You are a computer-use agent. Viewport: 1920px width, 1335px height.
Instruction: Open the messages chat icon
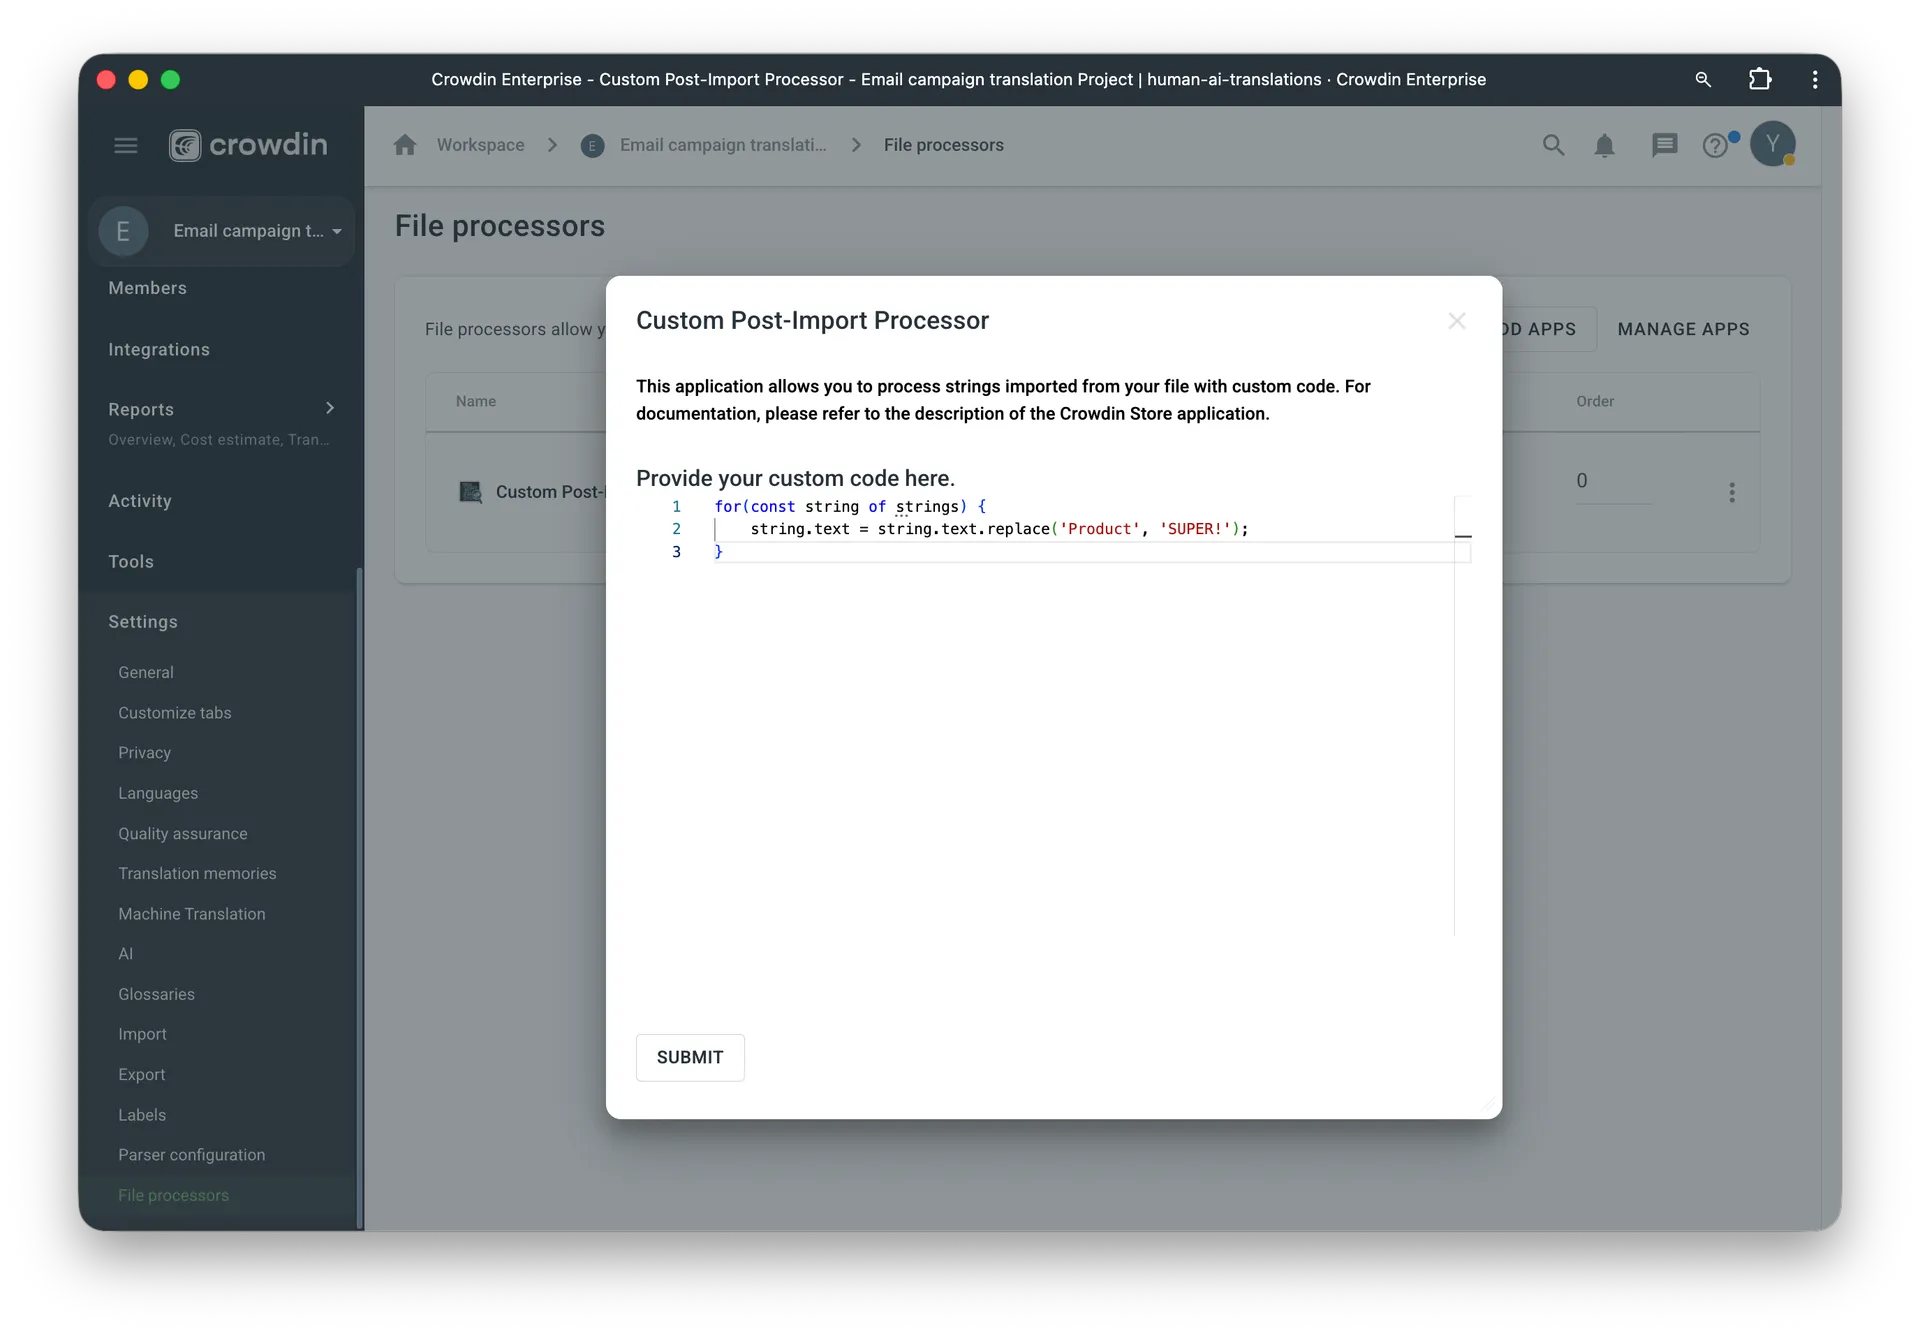1664,146
